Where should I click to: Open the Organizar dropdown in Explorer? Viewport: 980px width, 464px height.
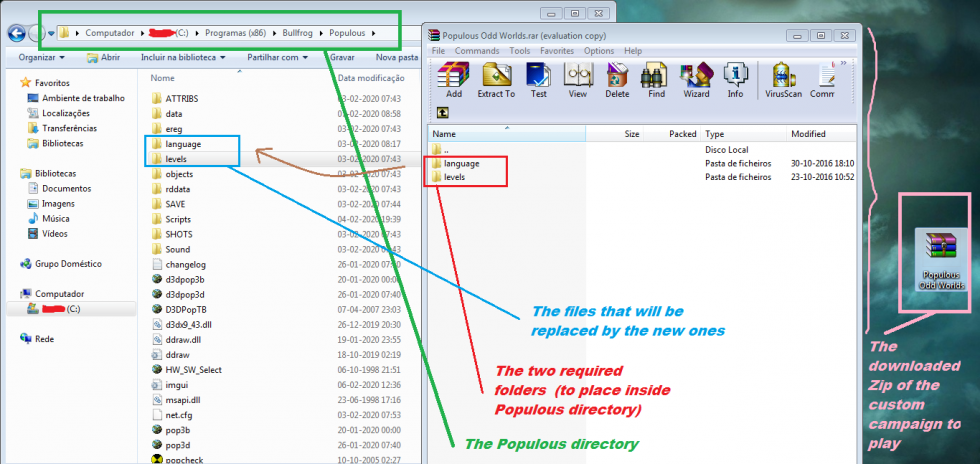tap(41, 57)
